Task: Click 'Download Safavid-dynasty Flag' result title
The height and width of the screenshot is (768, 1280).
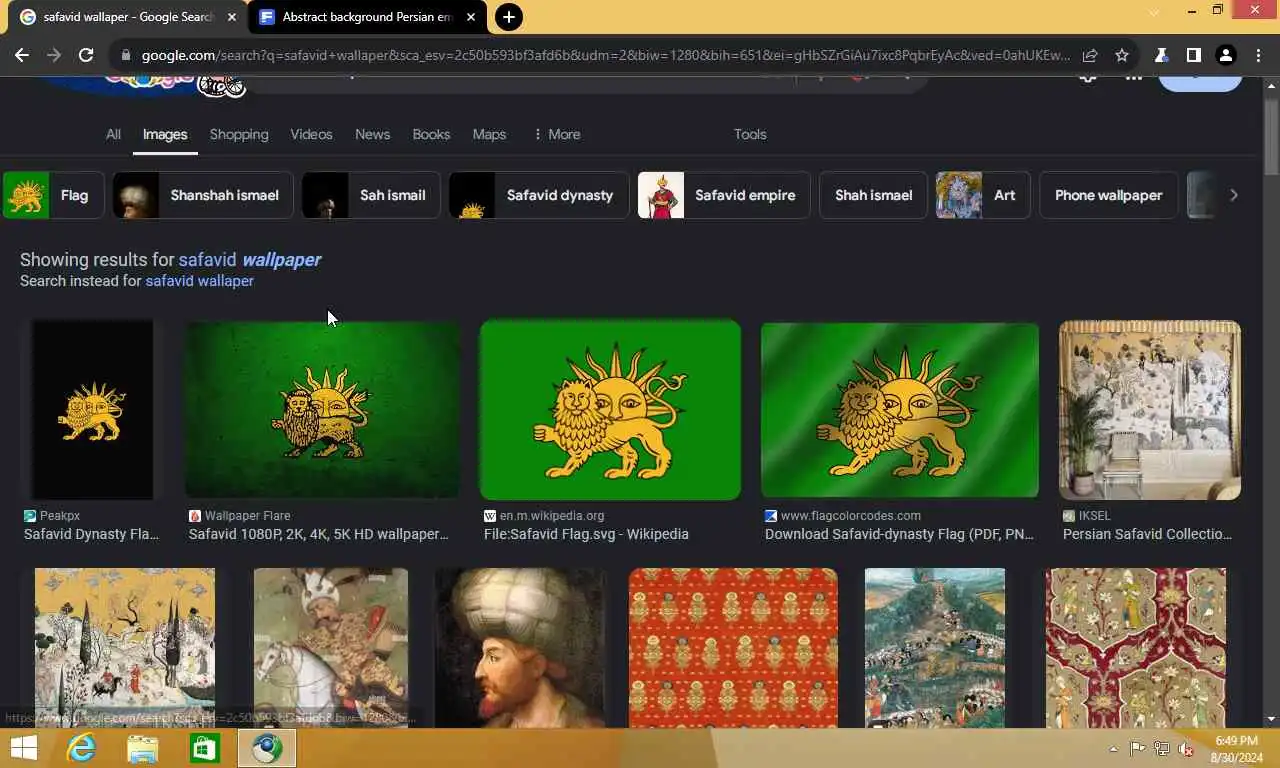Action: (x=899, y=534)
